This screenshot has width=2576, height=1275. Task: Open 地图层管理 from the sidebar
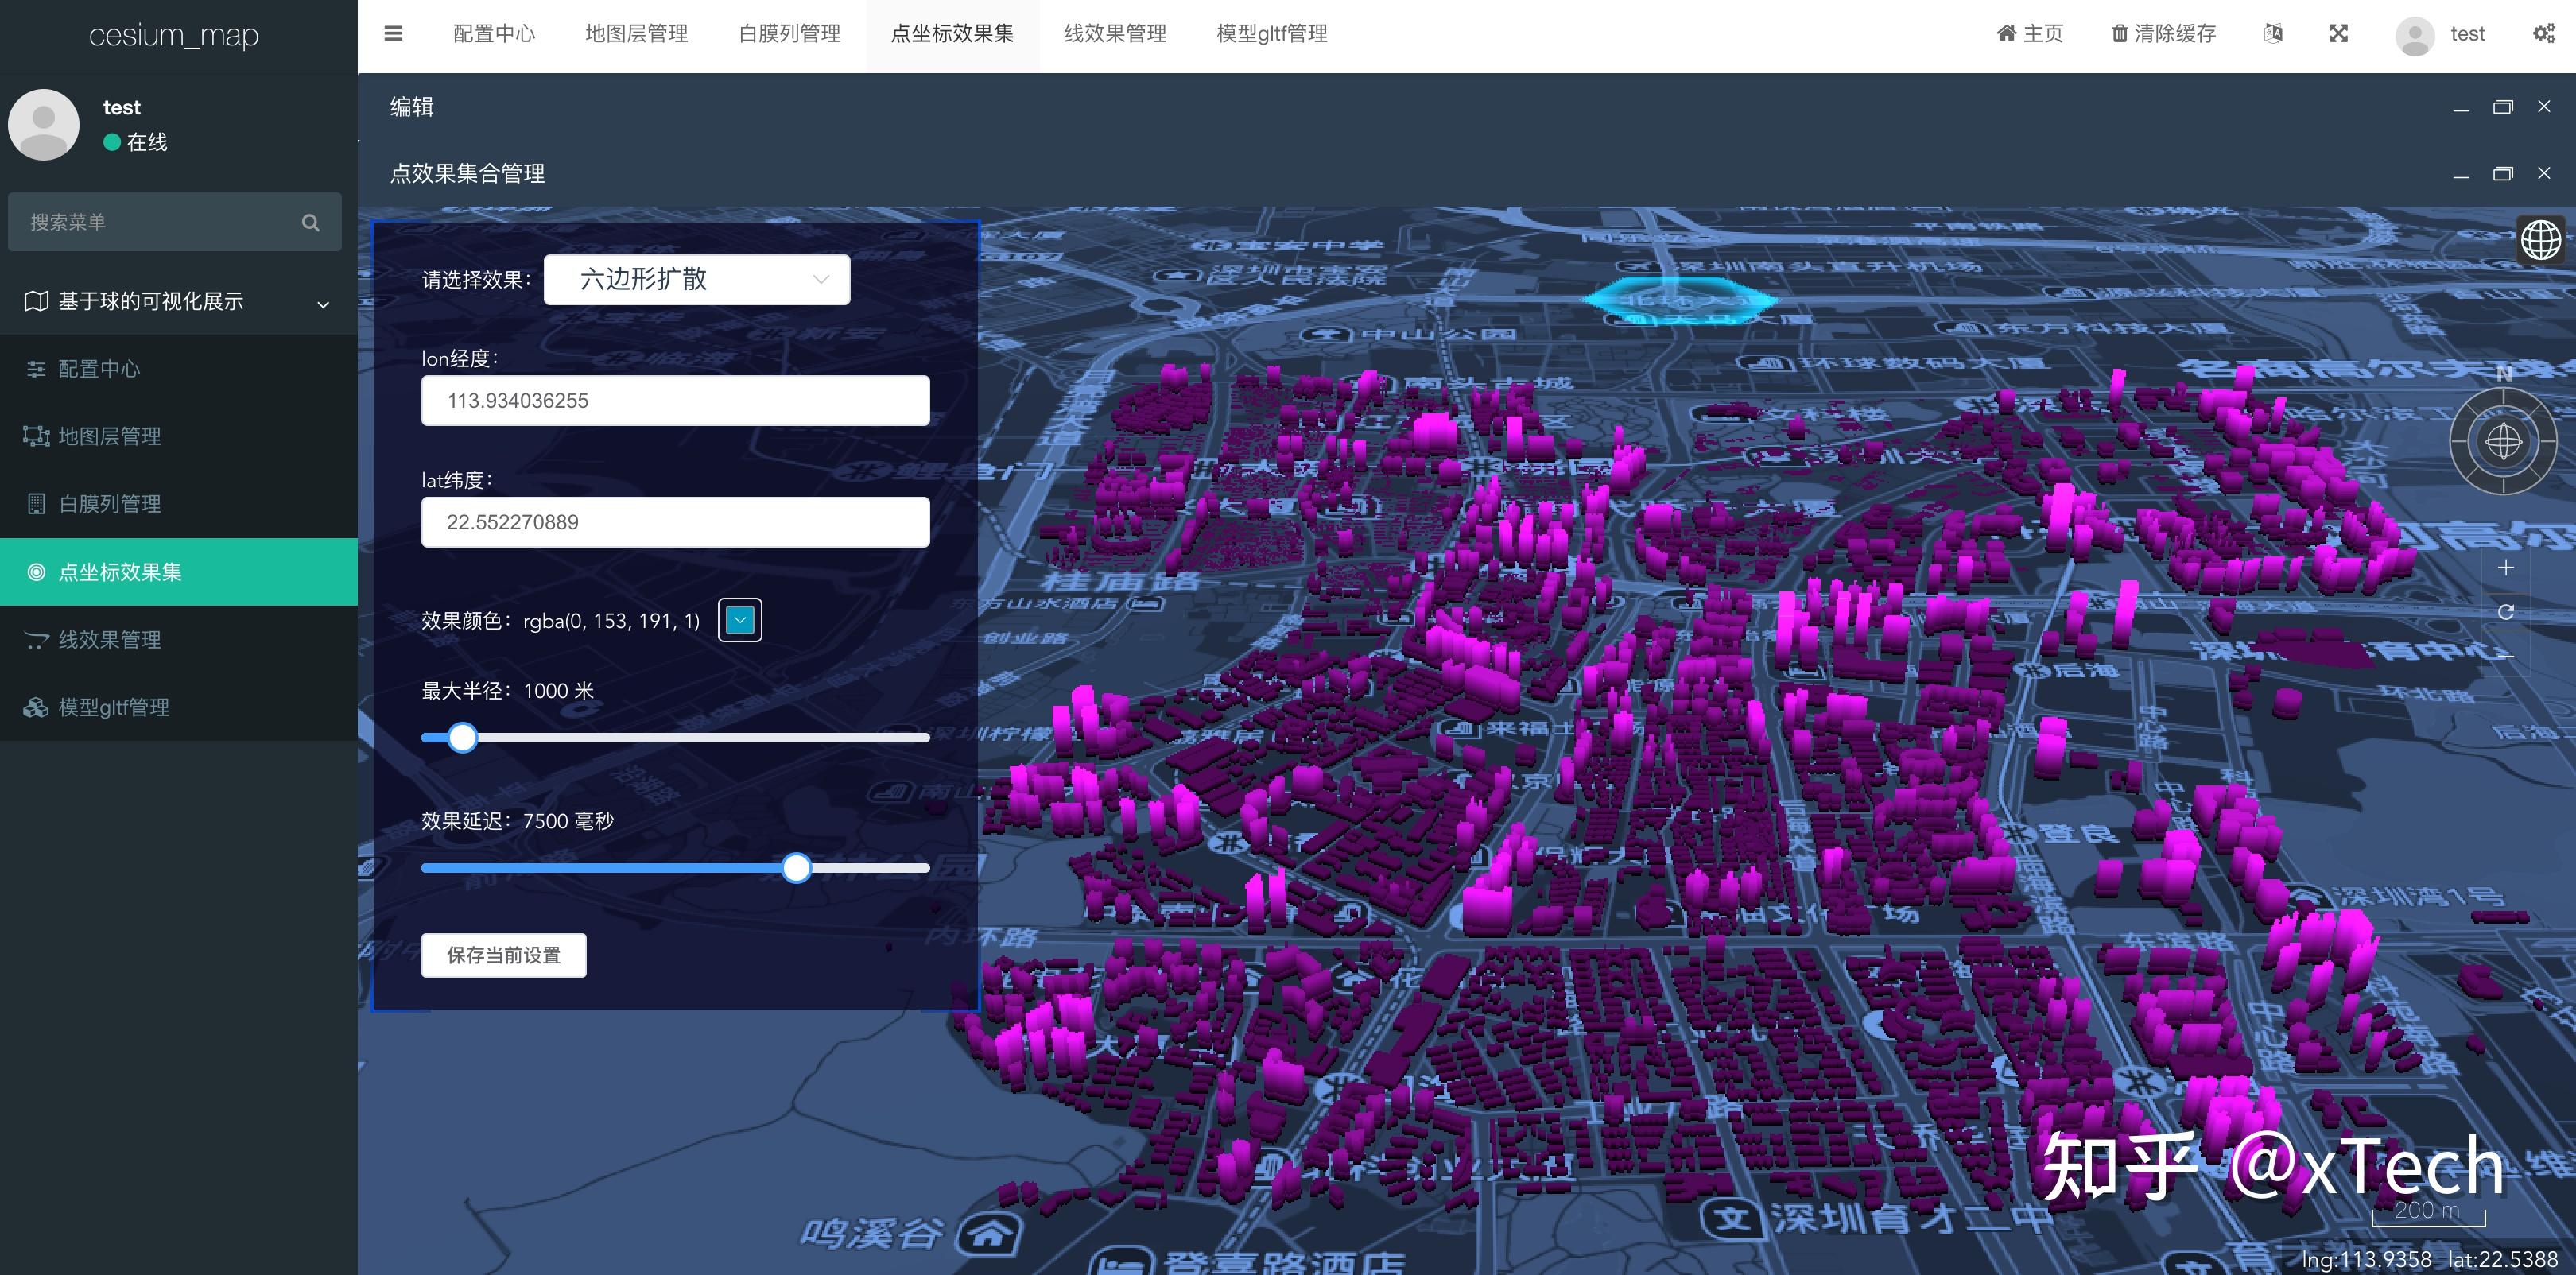[108, 436]
